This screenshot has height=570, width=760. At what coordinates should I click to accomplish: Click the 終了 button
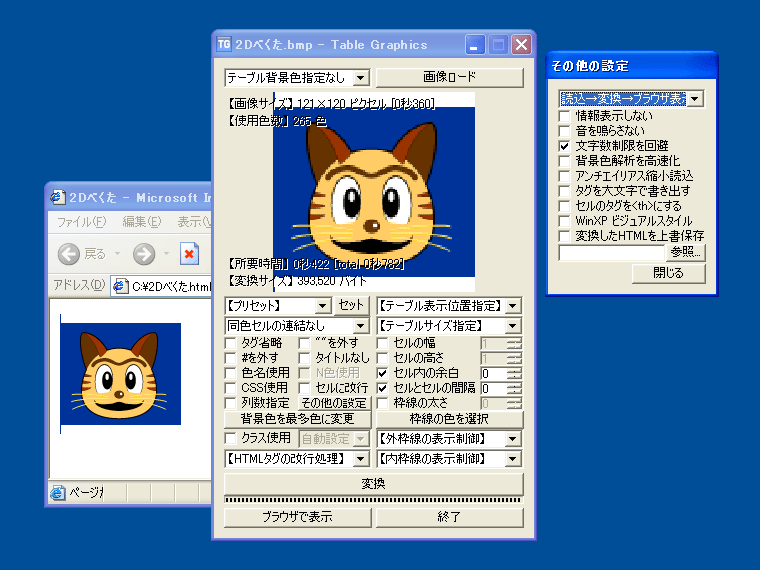pyautogui.click(x=450, y=517)
